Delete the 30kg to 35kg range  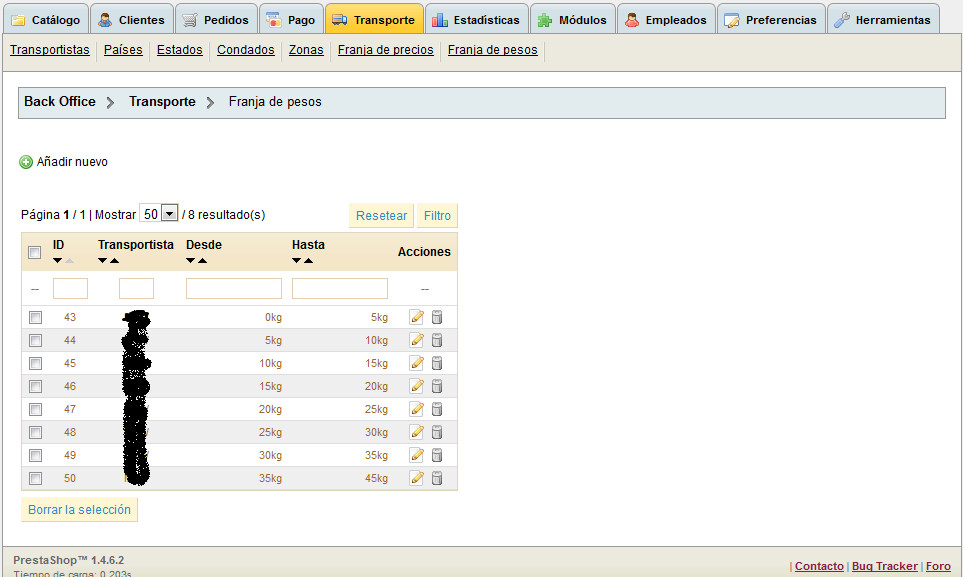pos(437,455)
